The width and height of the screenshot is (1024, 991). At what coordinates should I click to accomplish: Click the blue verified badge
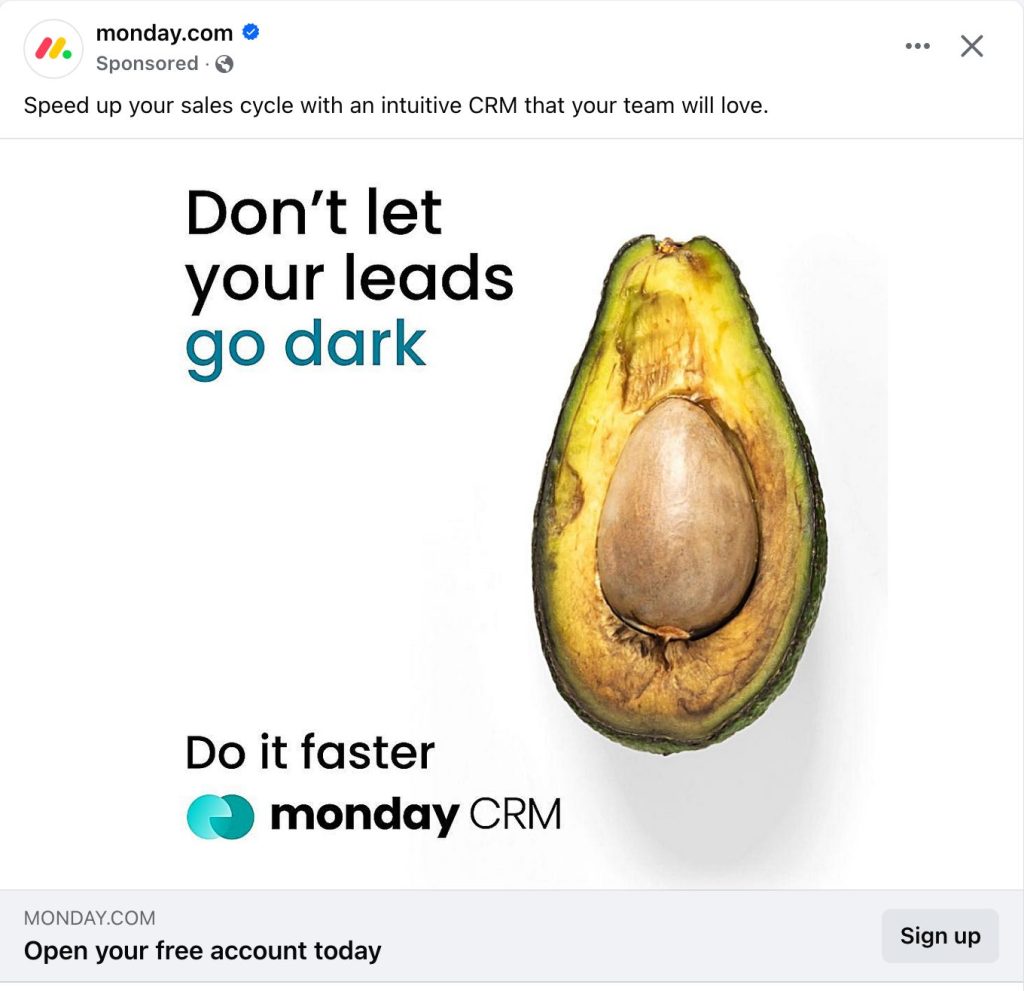pyautogui.click(x=251, y=31)
